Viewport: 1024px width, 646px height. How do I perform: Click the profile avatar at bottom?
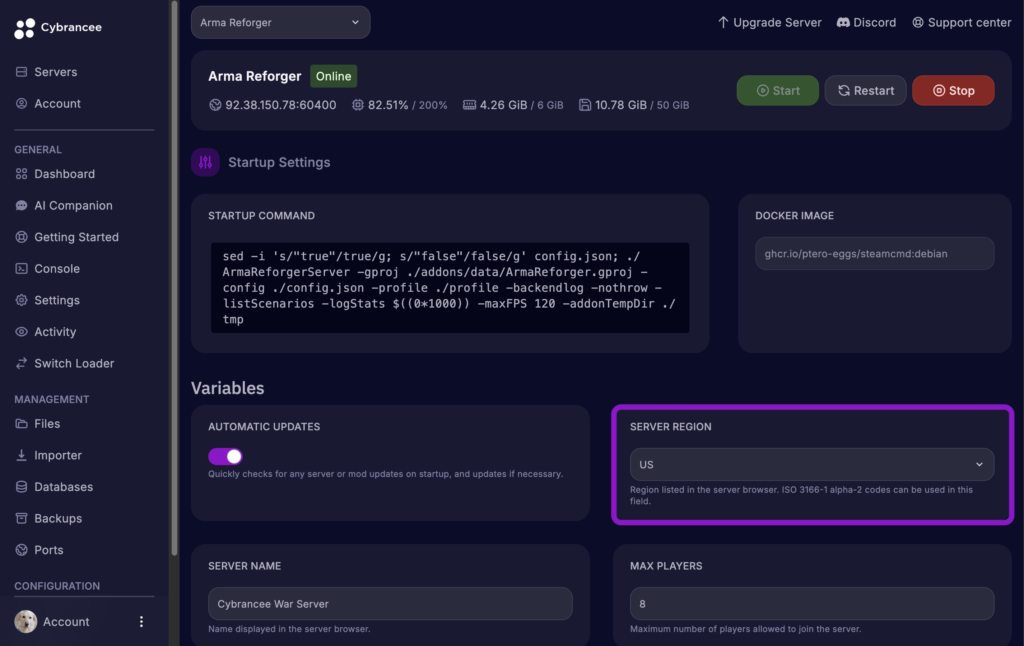[25, 621]
